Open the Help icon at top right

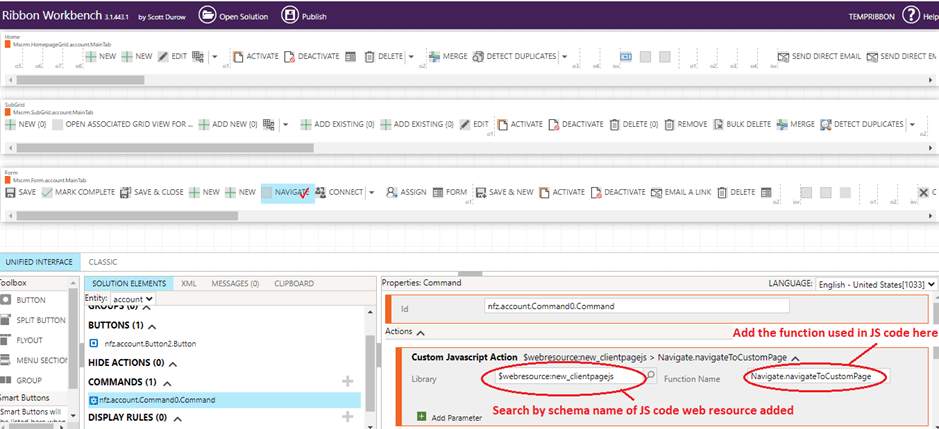pos(911,15)
